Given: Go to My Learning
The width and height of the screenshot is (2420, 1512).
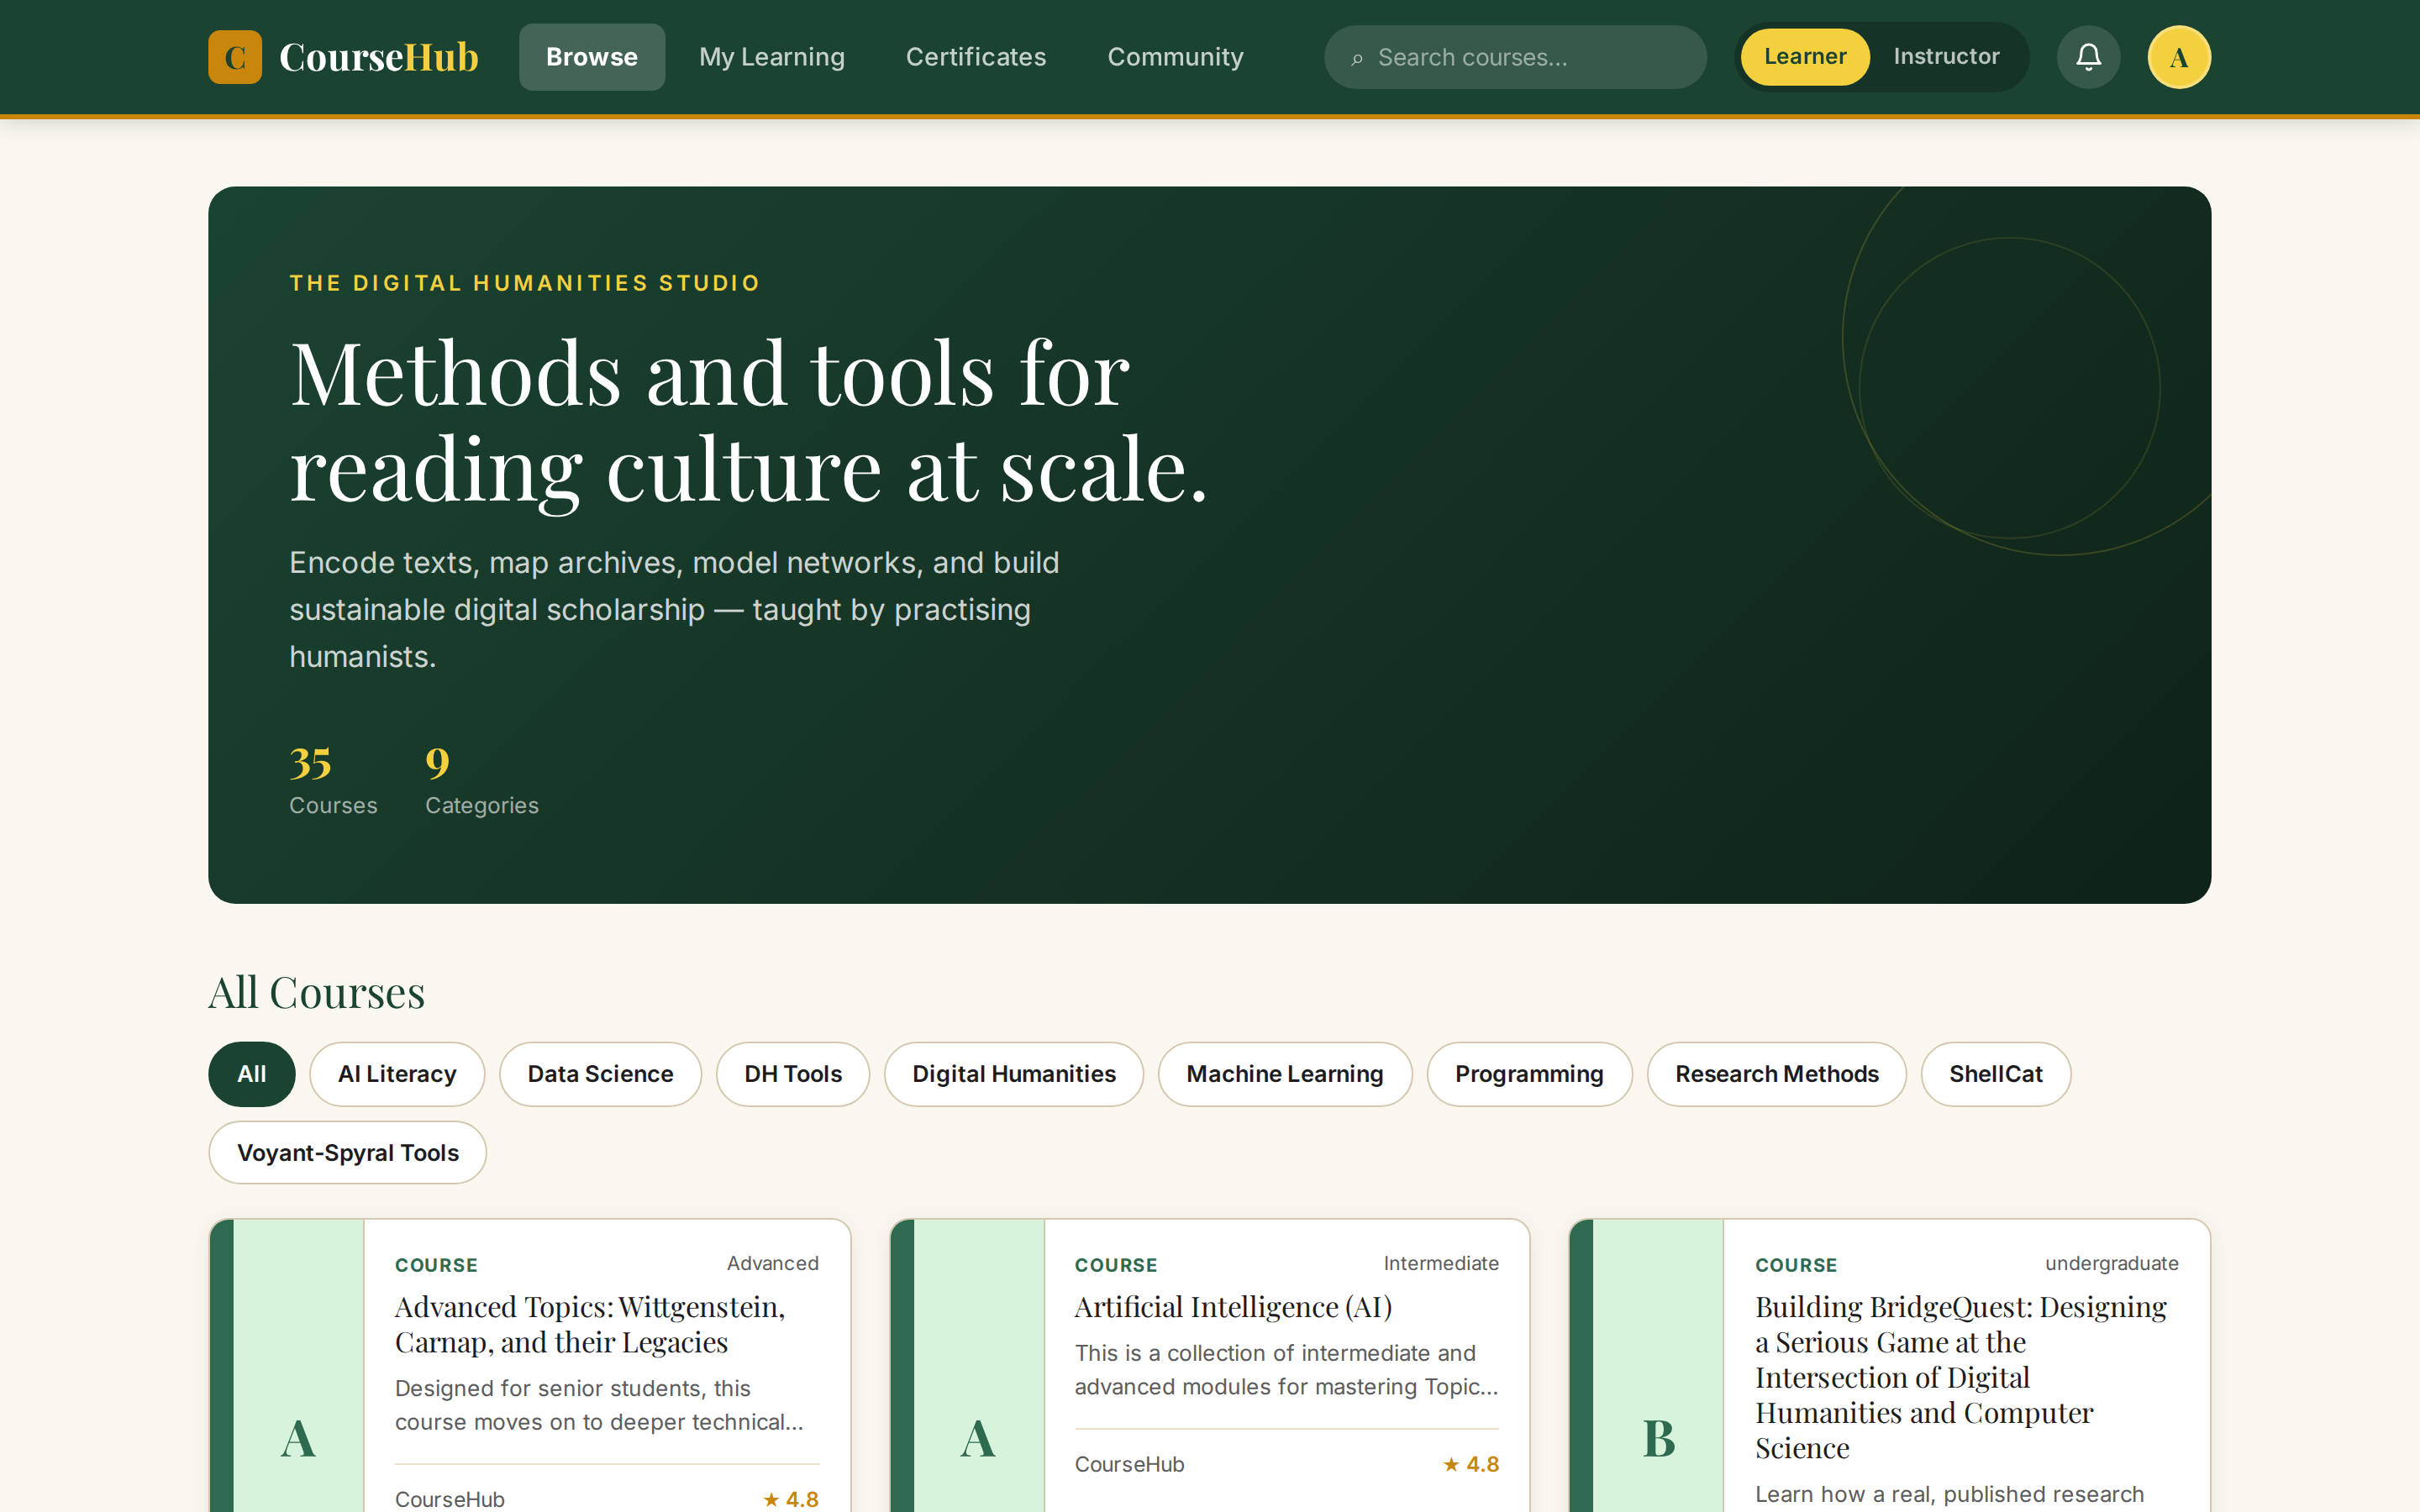Looking at the screenshot, I should [x=772, y=57].
